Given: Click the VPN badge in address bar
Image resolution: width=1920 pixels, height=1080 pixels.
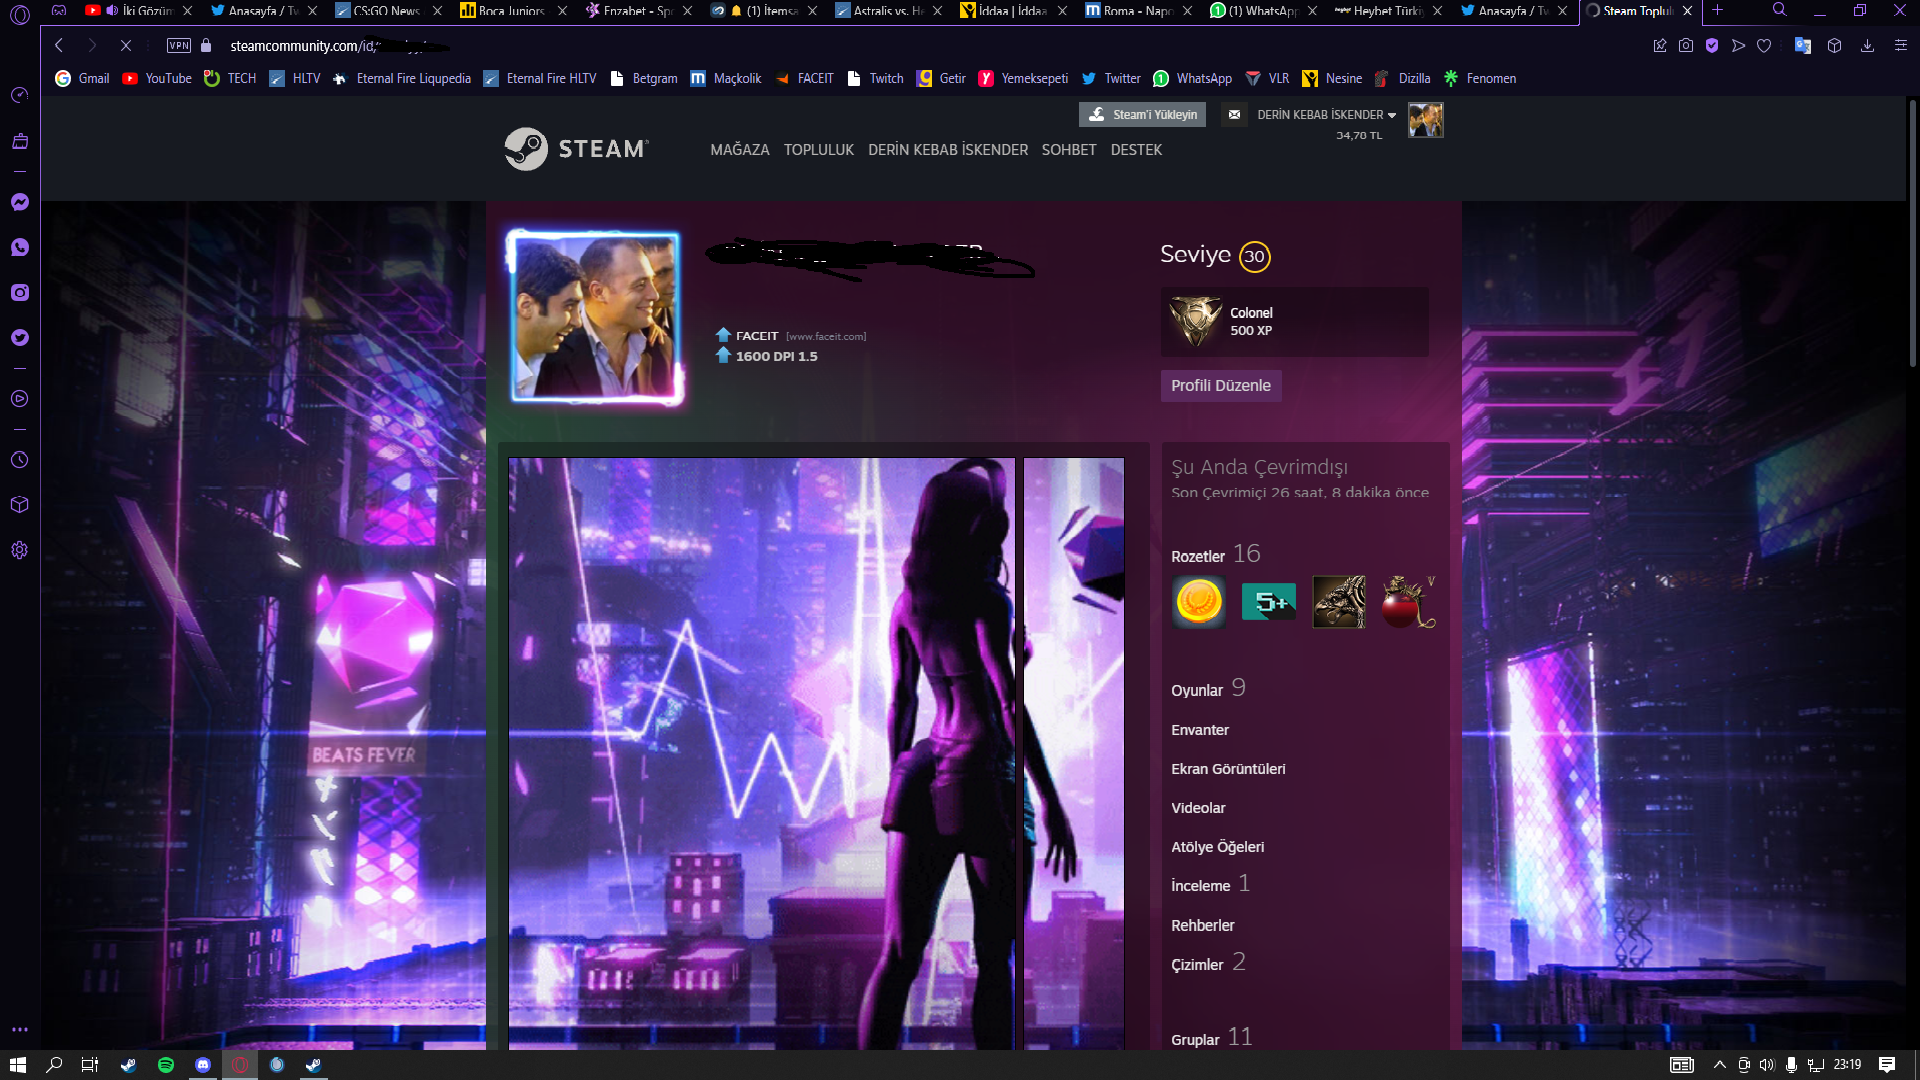Looking at the screenshot, I should 179,45.
